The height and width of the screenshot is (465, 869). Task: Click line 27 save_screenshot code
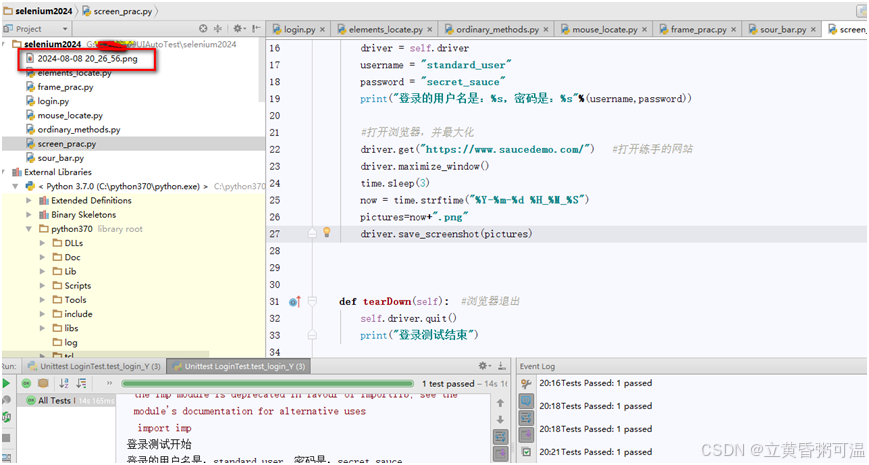pos(446,234)
